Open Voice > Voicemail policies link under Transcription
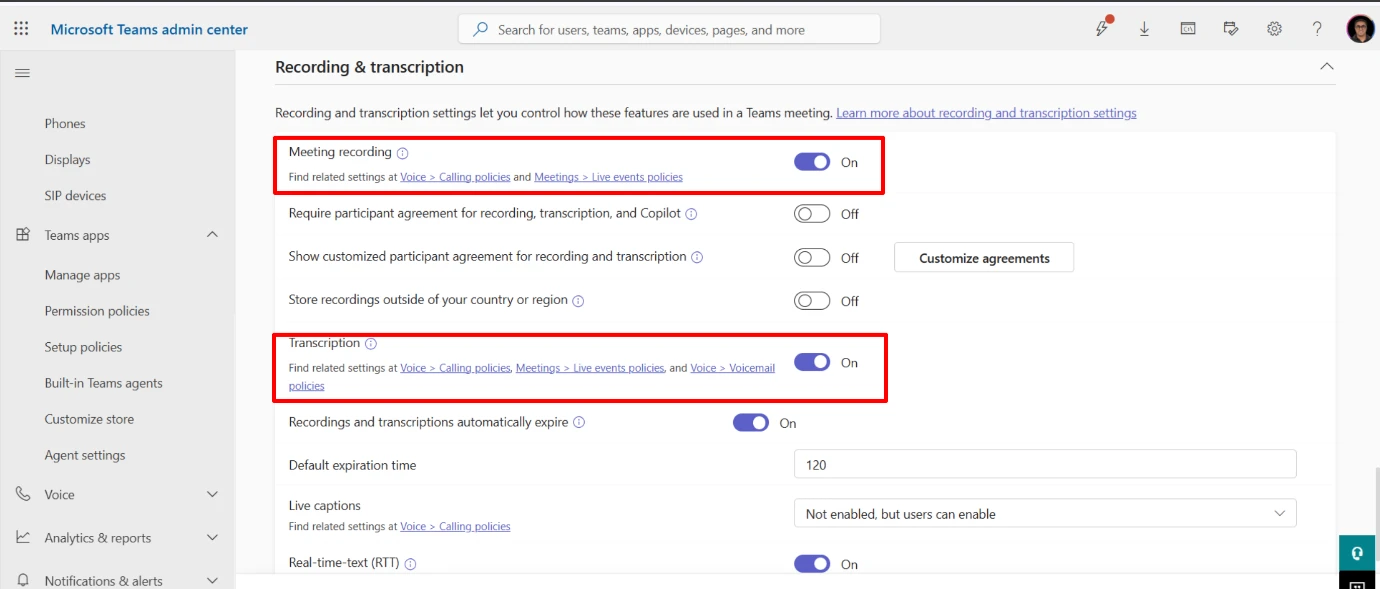The image size is (1380, 589). [x=732, y=368]
